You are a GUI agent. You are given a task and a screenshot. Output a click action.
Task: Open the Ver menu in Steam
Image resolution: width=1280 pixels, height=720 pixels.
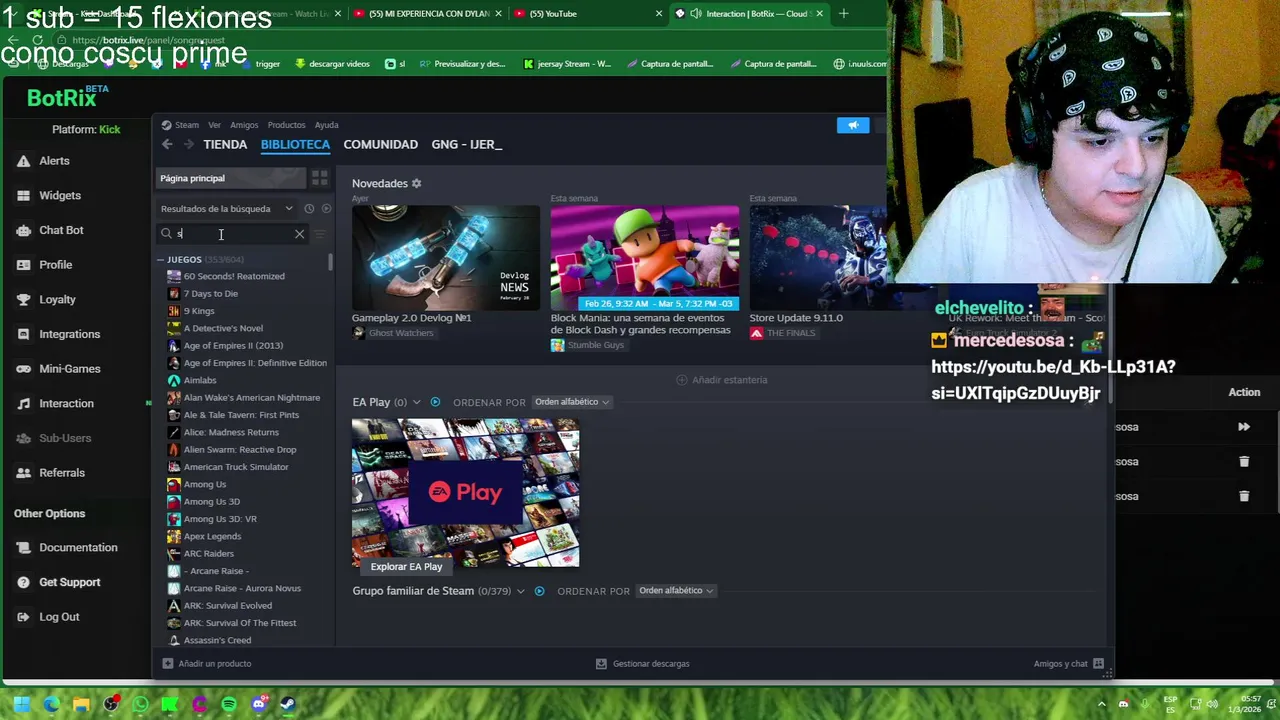[x=214, y=125]
